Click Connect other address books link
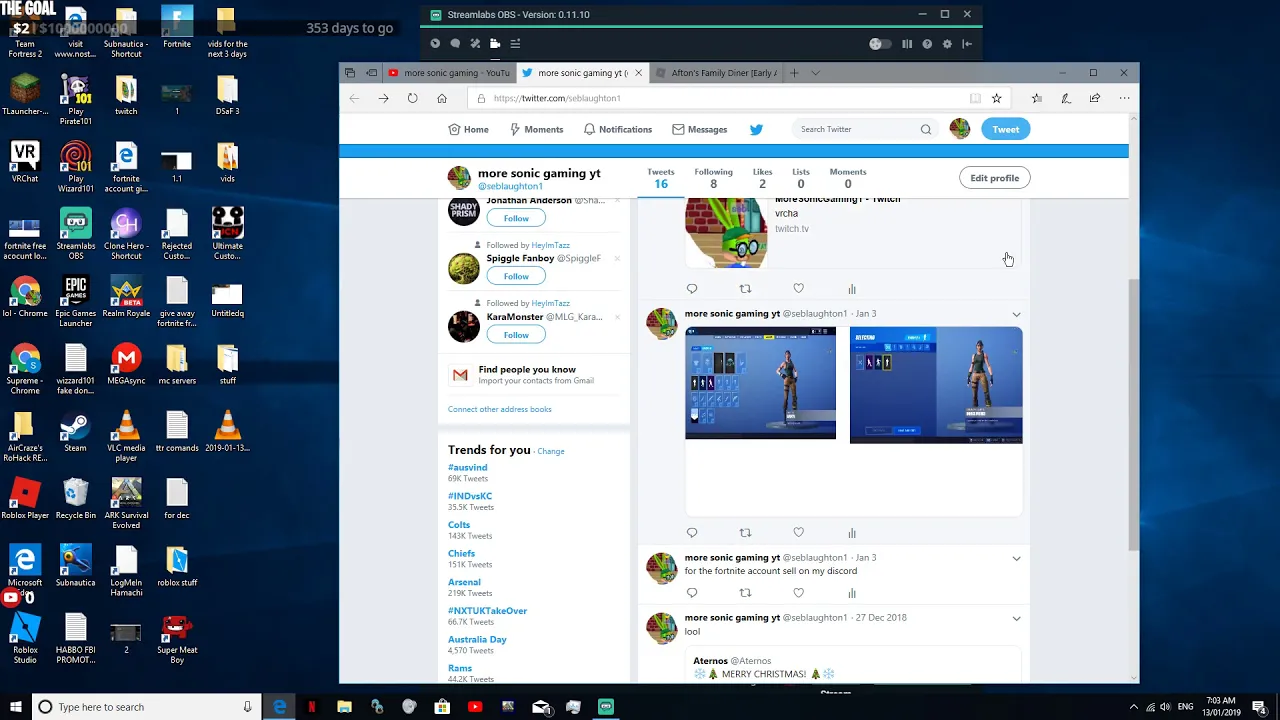Image resolution: width=1280 pixels, height=720 pixels. point(499,409)
